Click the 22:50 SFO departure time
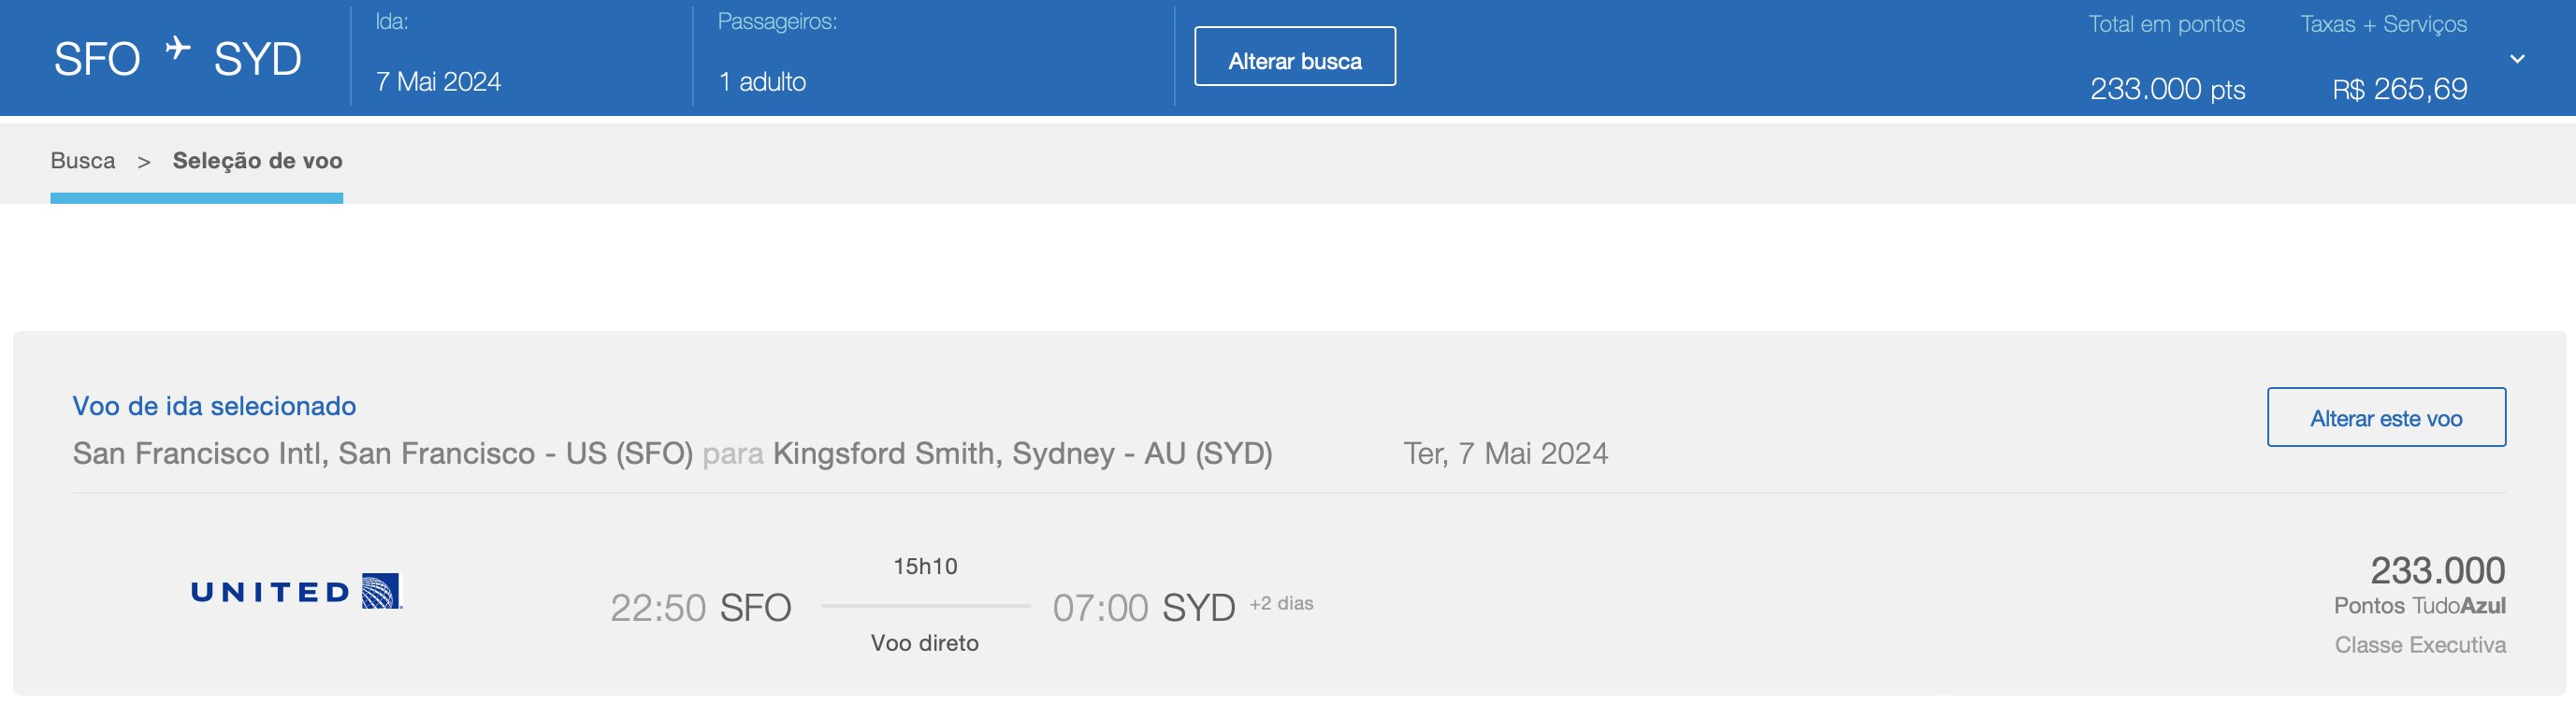Viewport: 2576px width, 705px height. click(x=701, y=608)
